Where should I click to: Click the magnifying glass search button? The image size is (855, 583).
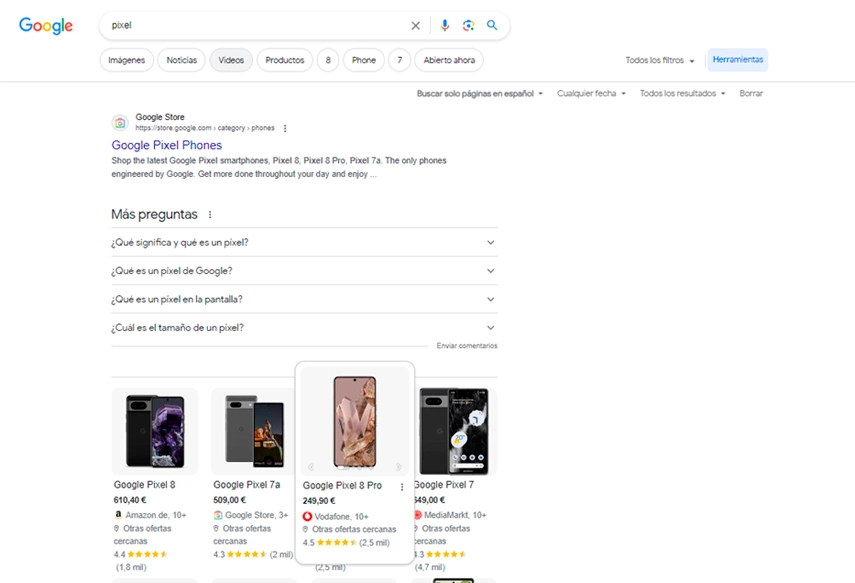pos(492,25)
